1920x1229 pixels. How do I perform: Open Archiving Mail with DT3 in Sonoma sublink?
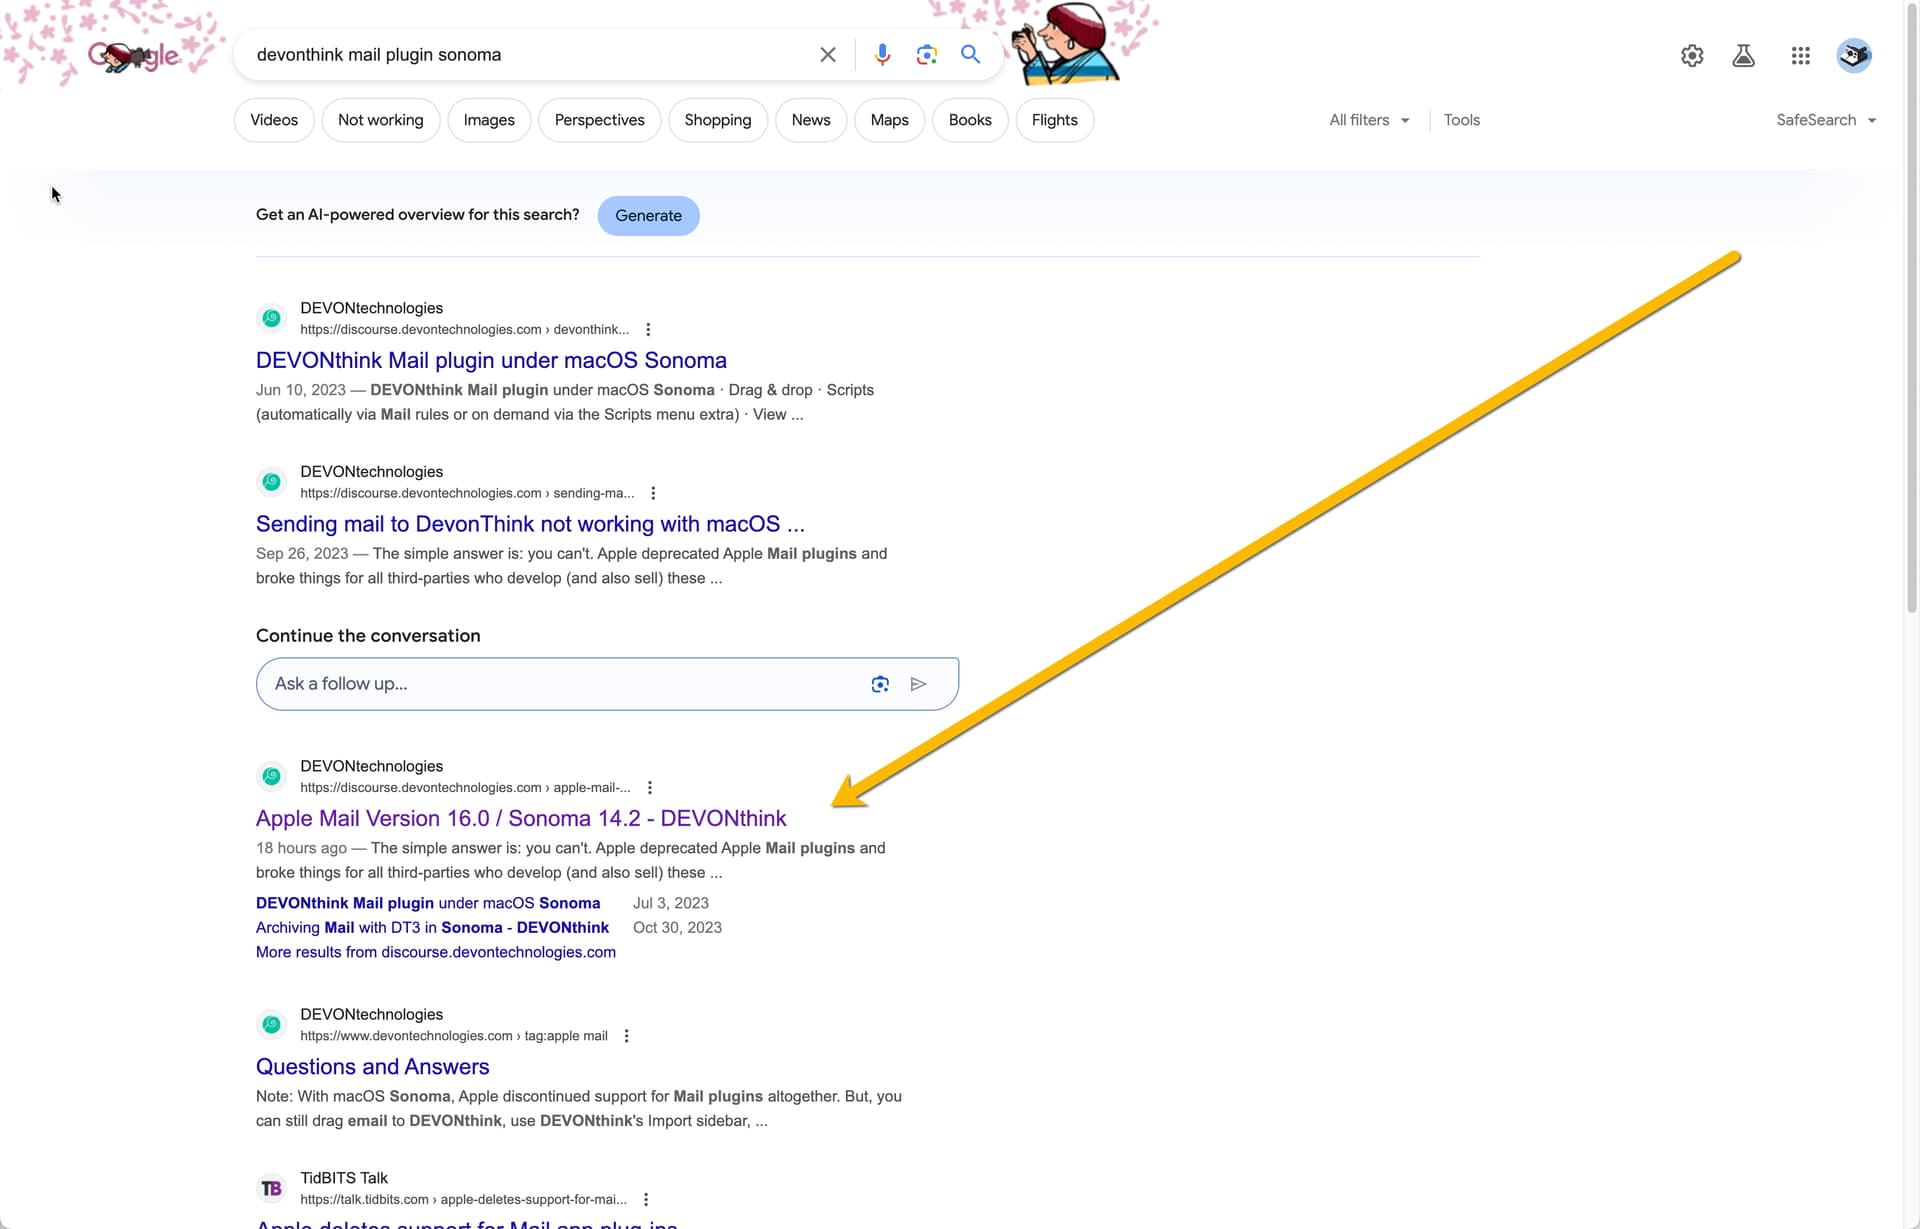[x=432, y=928]
